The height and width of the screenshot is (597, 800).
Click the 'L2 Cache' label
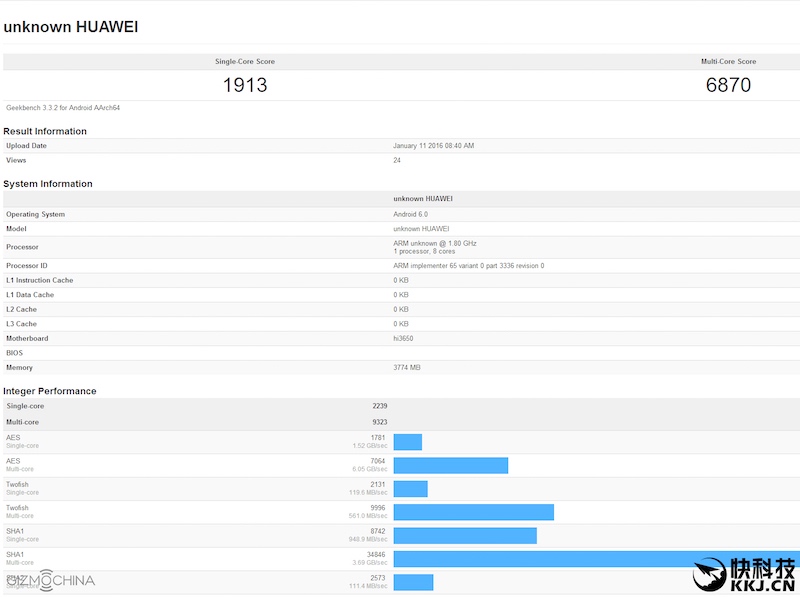point(21,309)
